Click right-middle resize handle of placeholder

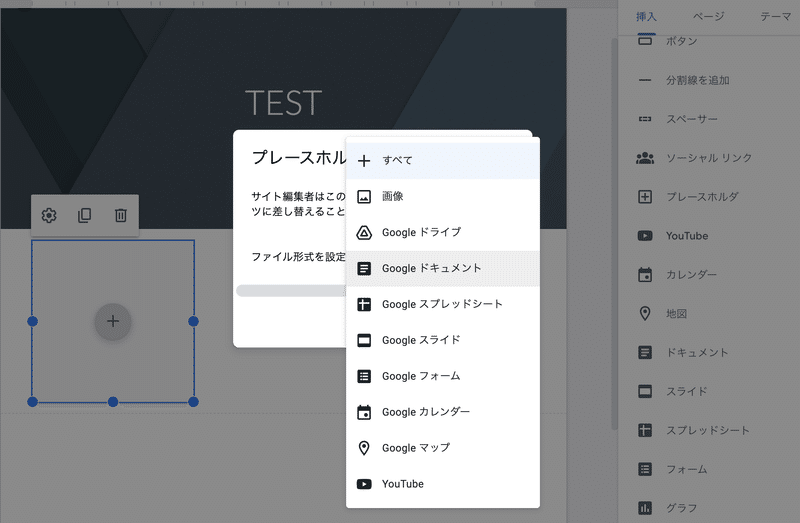tap(193, 321)
